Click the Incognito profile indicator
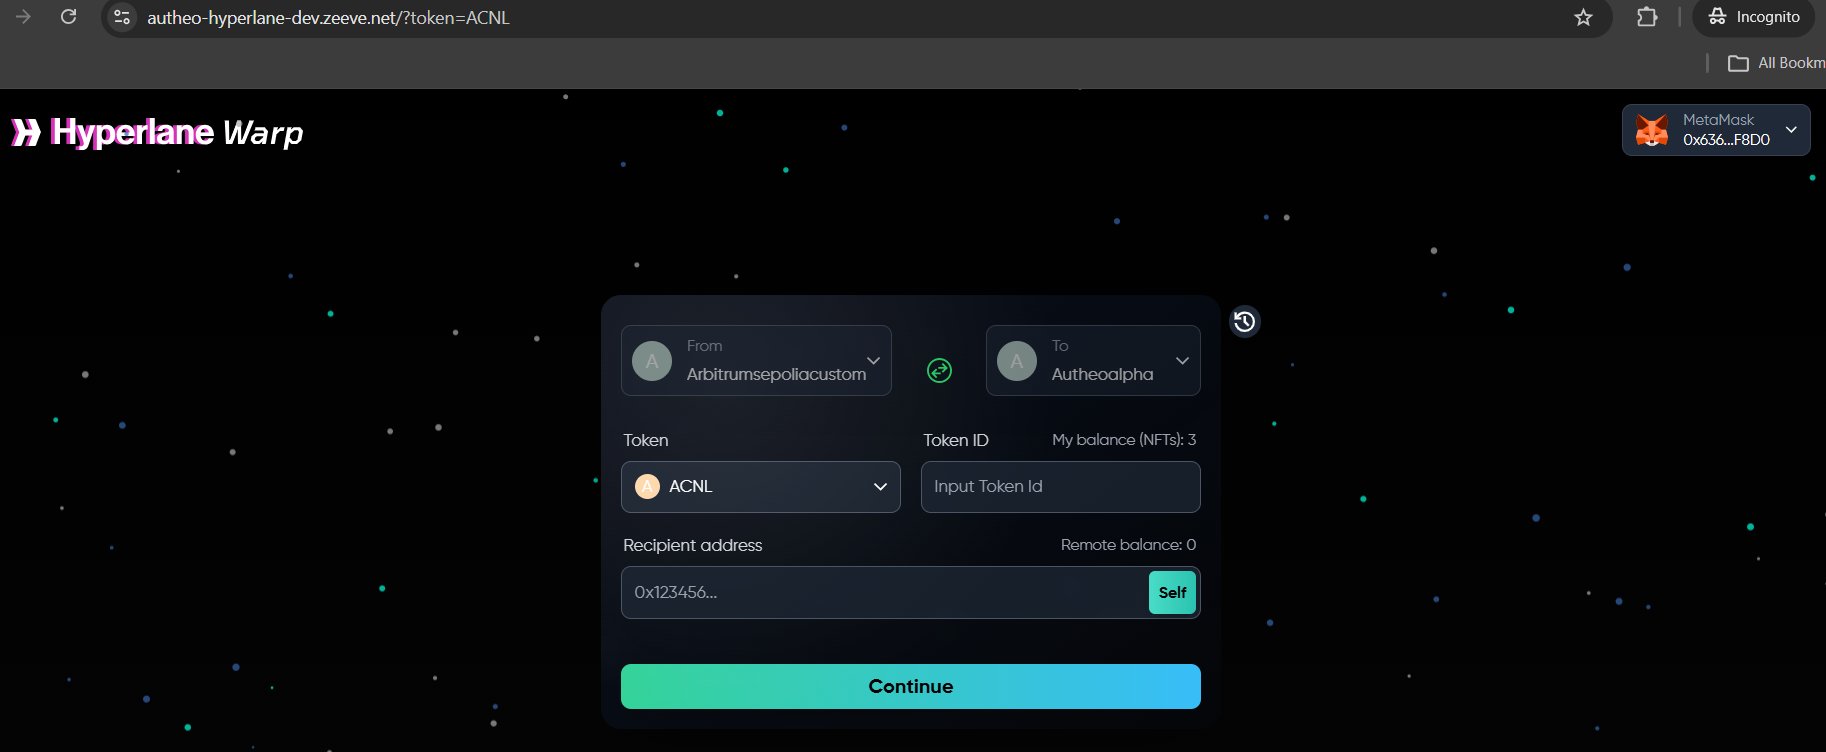This screenshot has height=752, width=1826. [1754, 17]
